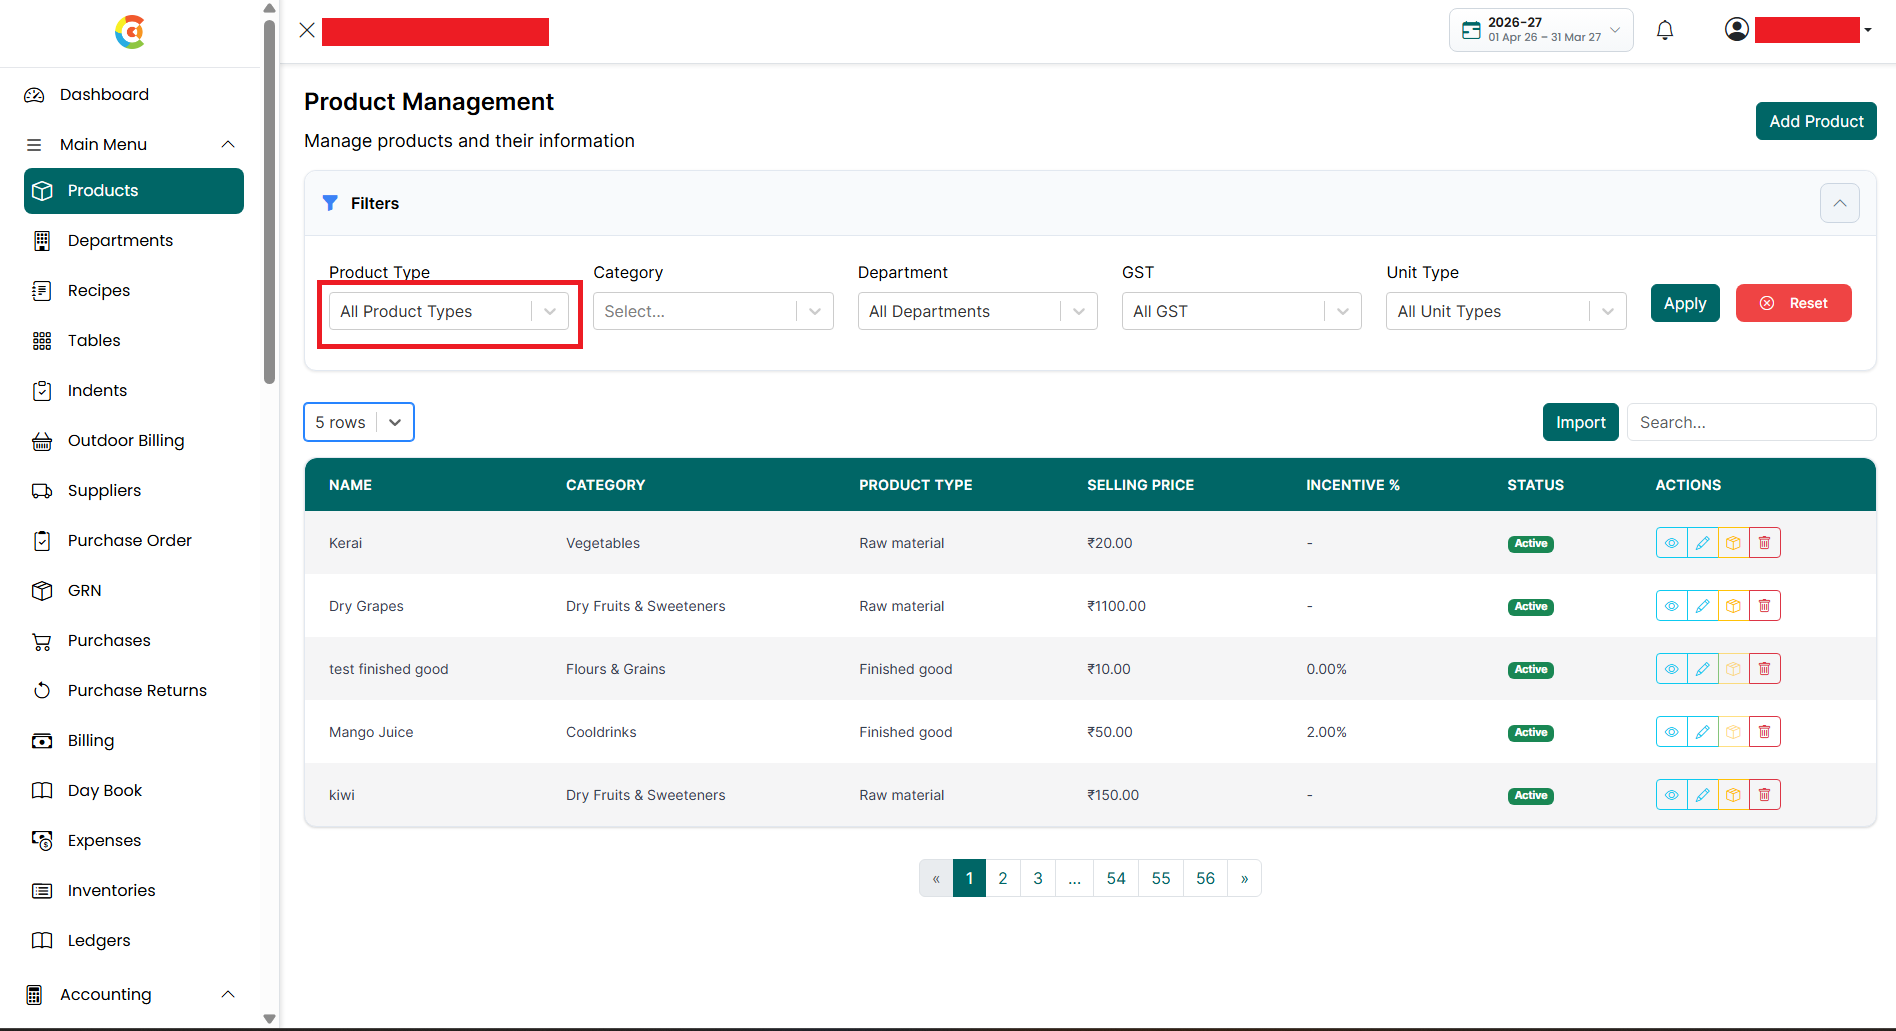Open stock box icon for Dry Grapes

pos(1733,606)
